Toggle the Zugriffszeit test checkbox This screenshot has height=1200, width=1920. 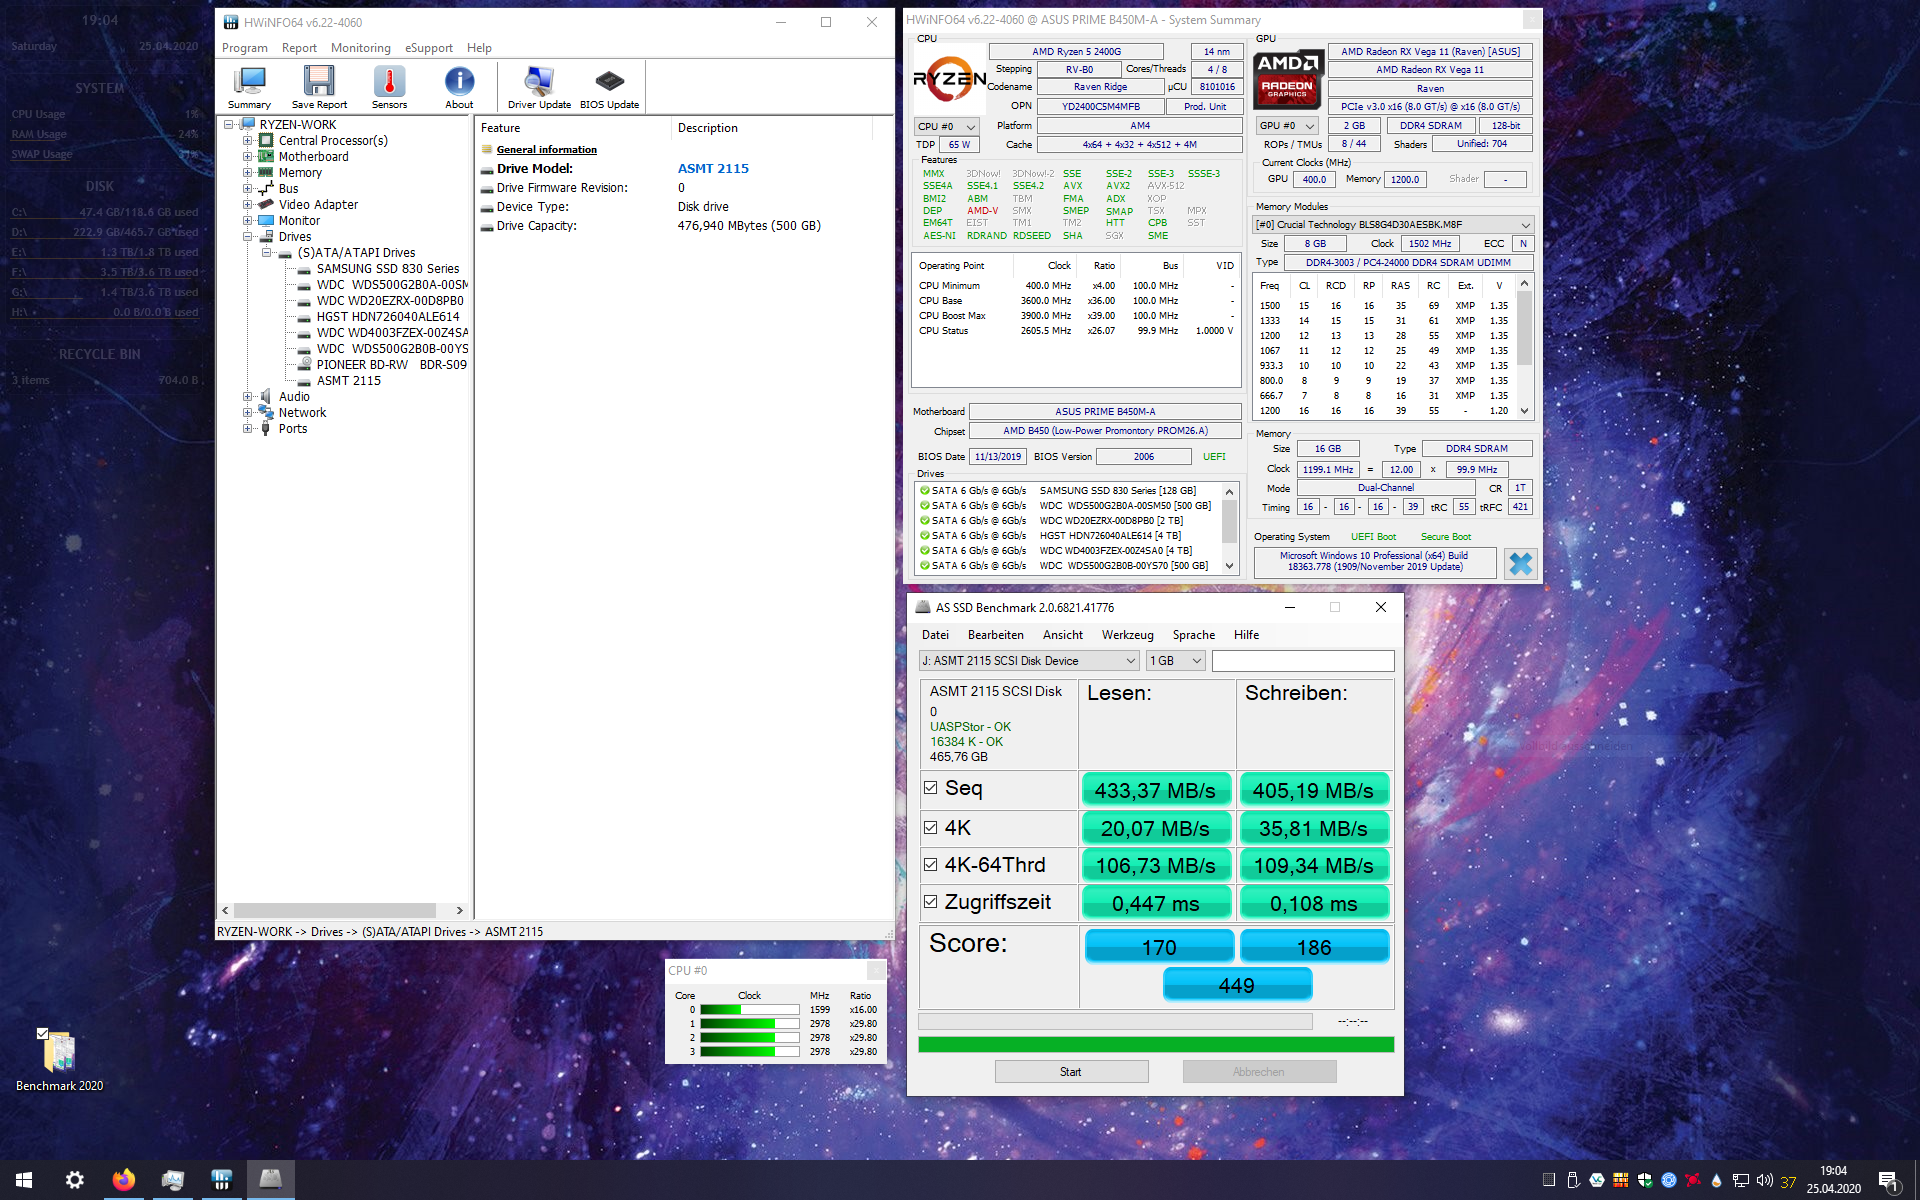[931, 901]
